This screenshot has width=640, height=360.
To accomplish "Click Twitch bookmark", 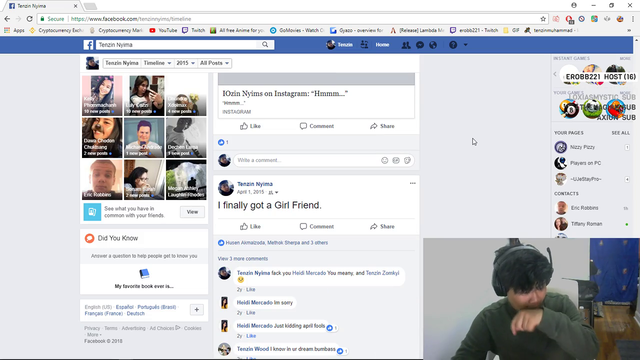I will 193,30.
